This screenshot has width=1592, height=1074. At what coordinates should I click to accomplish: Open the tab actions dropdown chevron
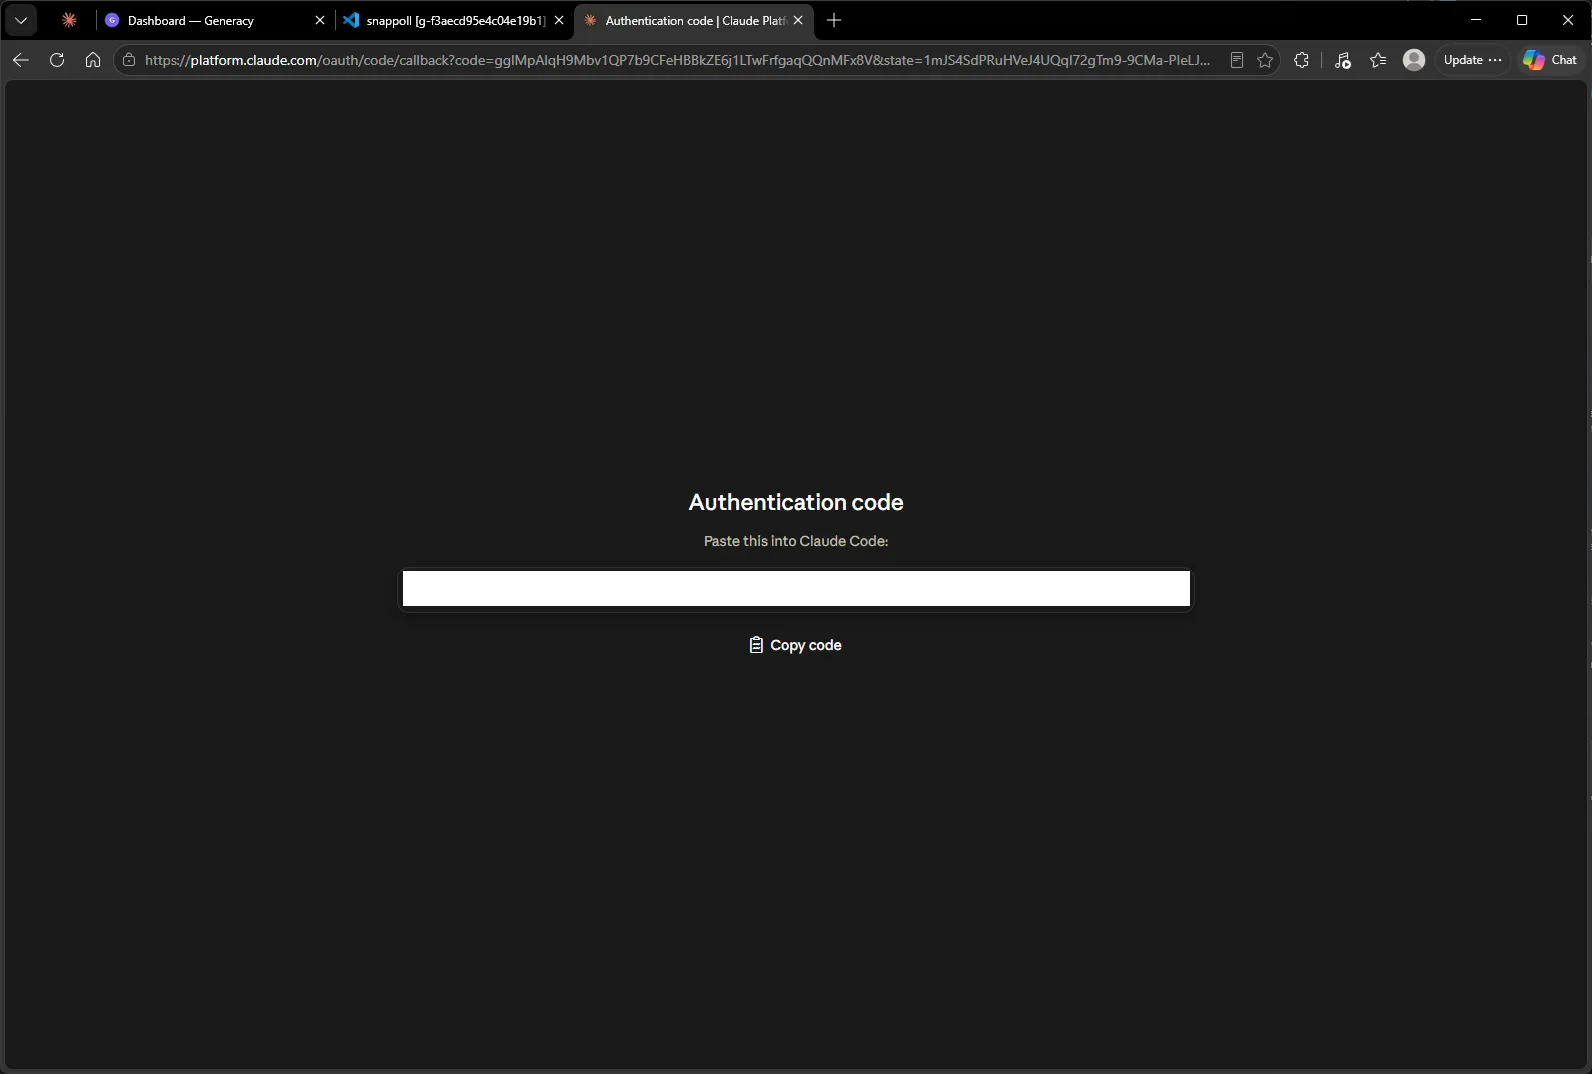pyautogui.click(x=21, y=20)
